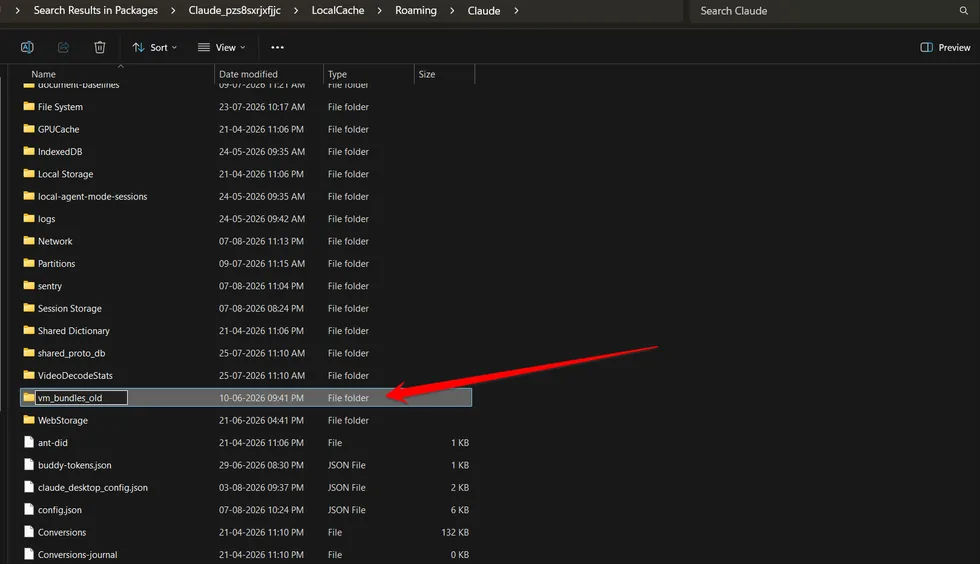The image size is (980, 564).
Task: Click the Share toolbar icon
Action: (x=63, y=47)
